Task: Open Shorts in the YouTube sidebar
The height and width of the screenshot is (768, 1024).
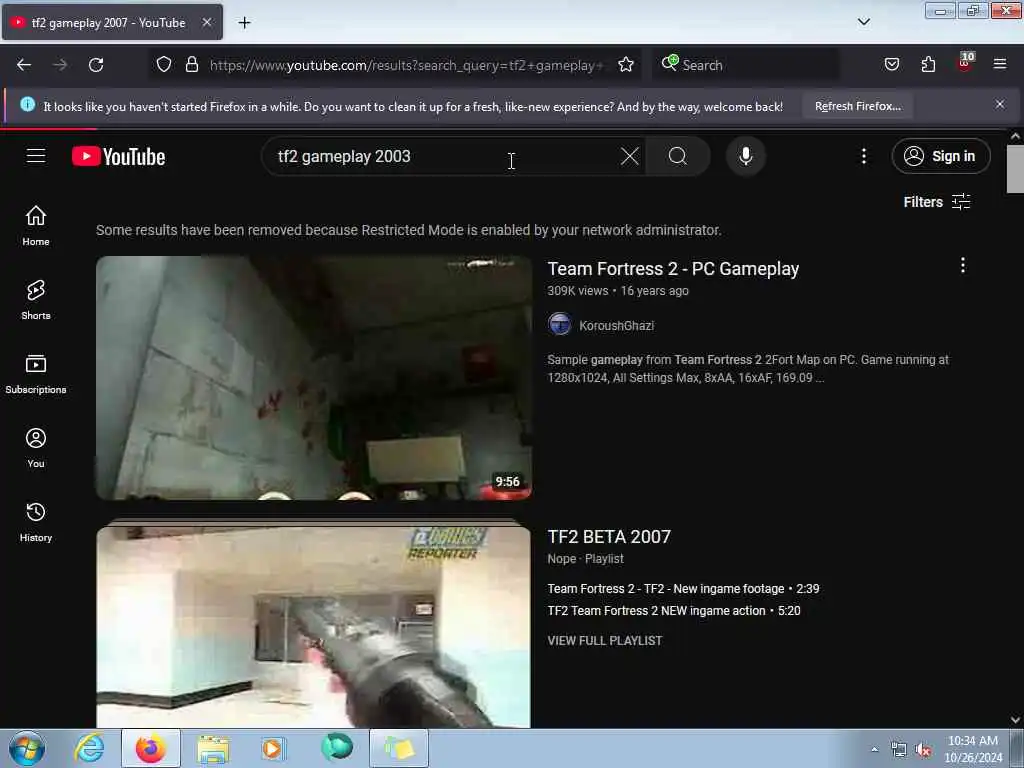Action: [x=36, y=300]
